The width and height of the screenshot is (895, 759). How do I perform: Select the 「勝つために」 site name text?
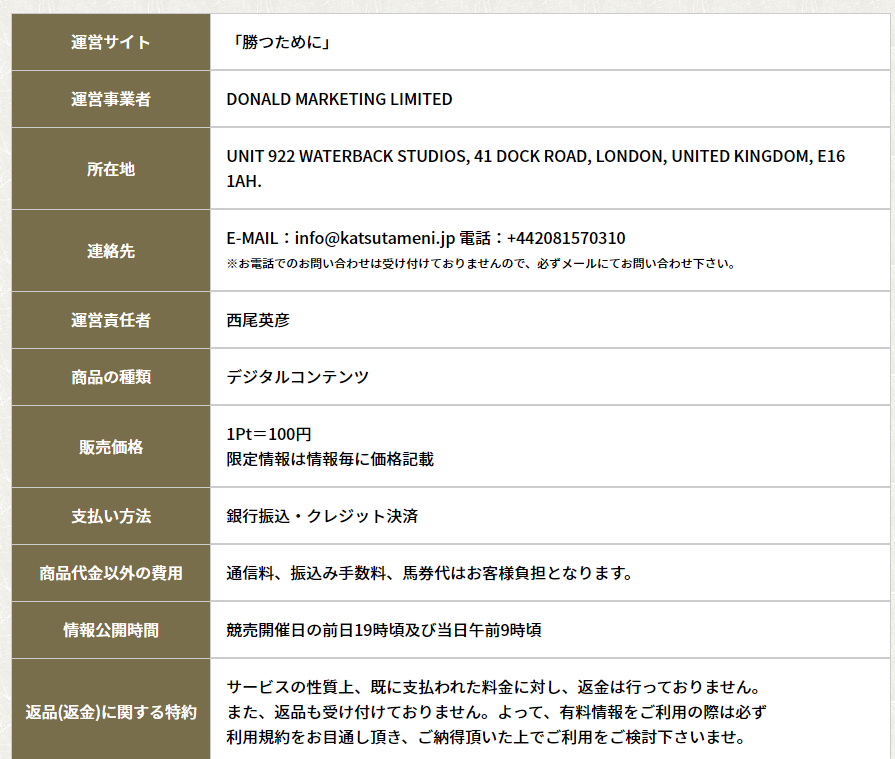(x=279, y=42)
